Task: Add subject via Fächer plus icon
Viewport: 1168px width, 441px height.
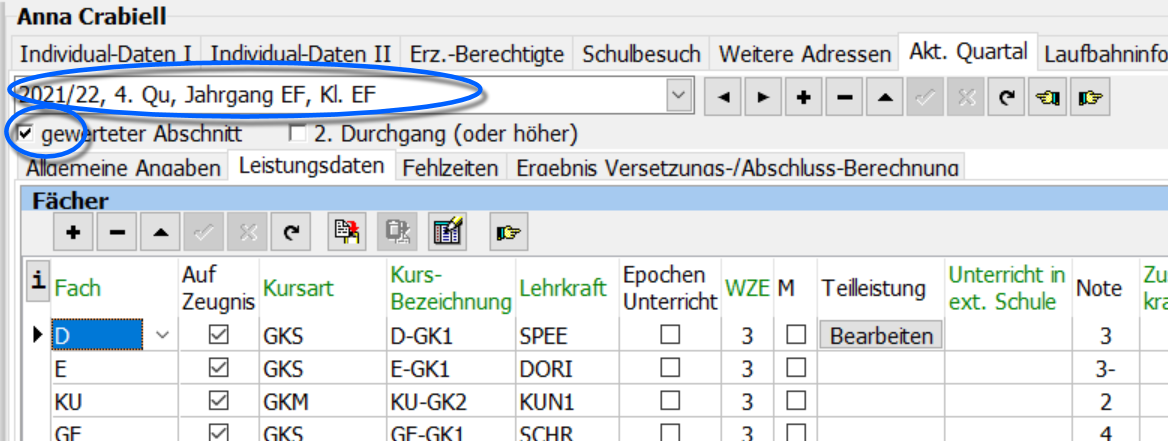Action: point(73,232)
